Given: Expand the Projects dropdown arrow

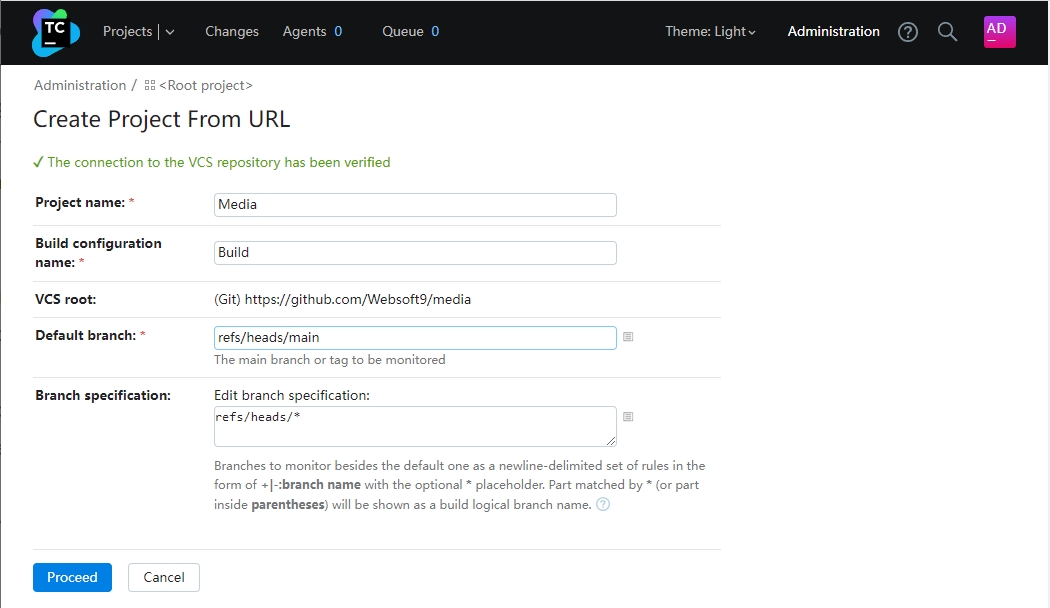Looking at the screenshot, I should point(170,32).
